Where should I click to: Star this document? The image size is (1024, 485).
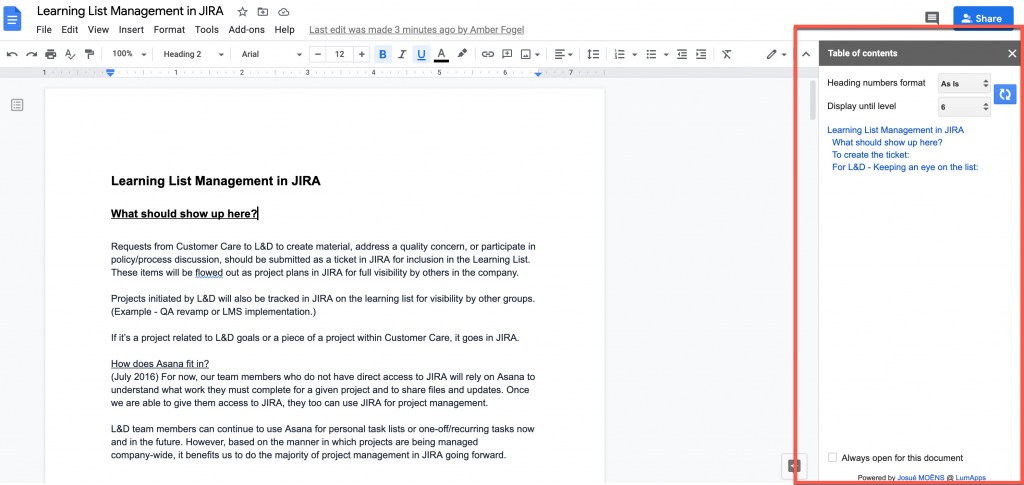tap(242, 12)
